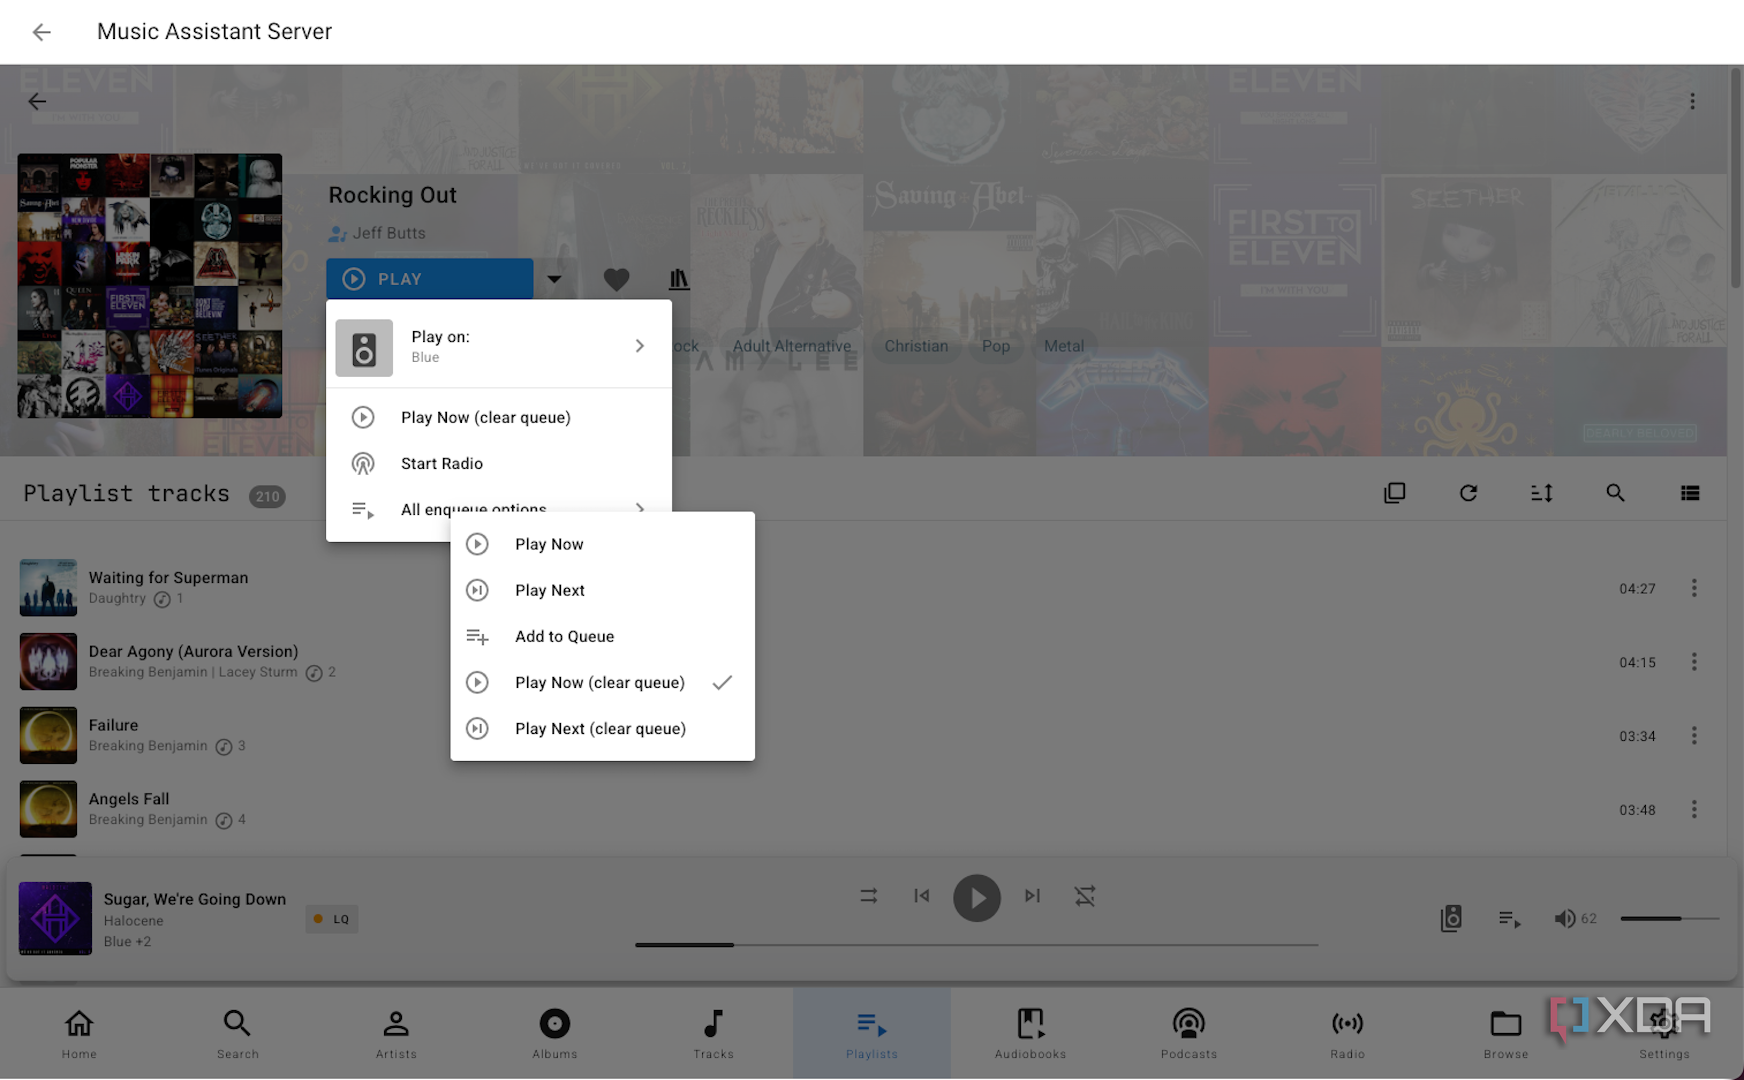This screenshot has height=1080, width=1744.
Task: Select checked Play Now (clear queue) submenu option
Action: (602, 682)
